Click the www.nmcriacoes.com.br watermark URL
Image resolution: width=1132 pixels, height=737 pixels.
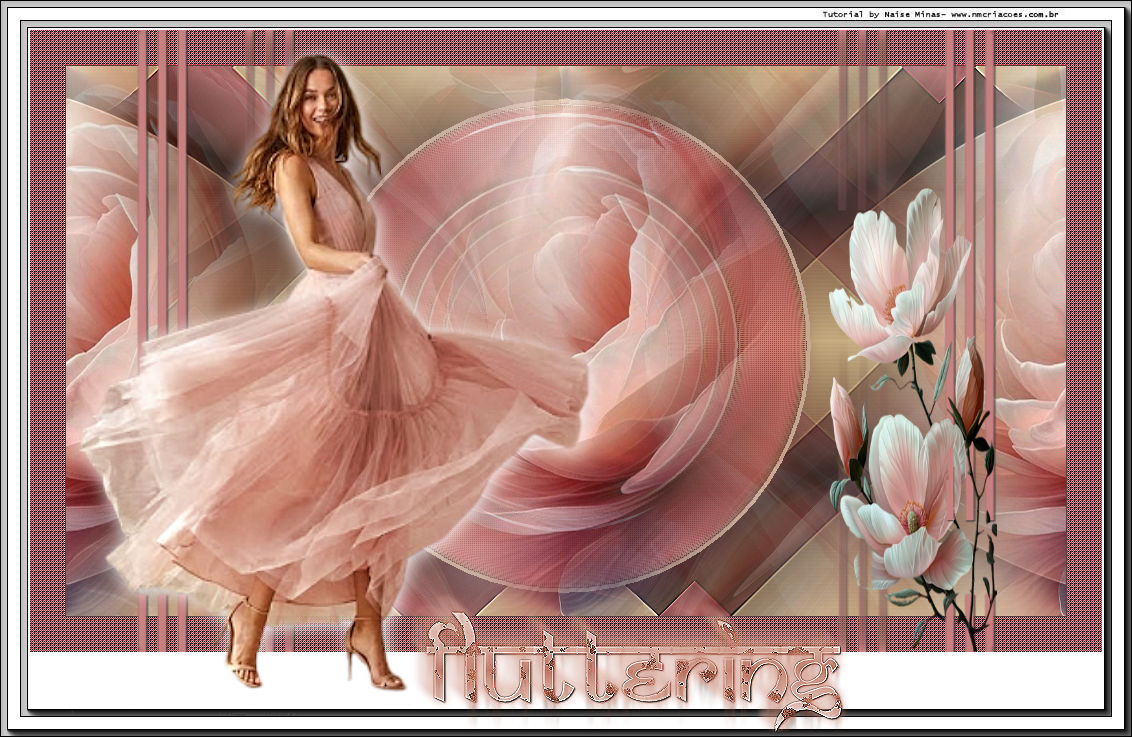[1004, 15]
